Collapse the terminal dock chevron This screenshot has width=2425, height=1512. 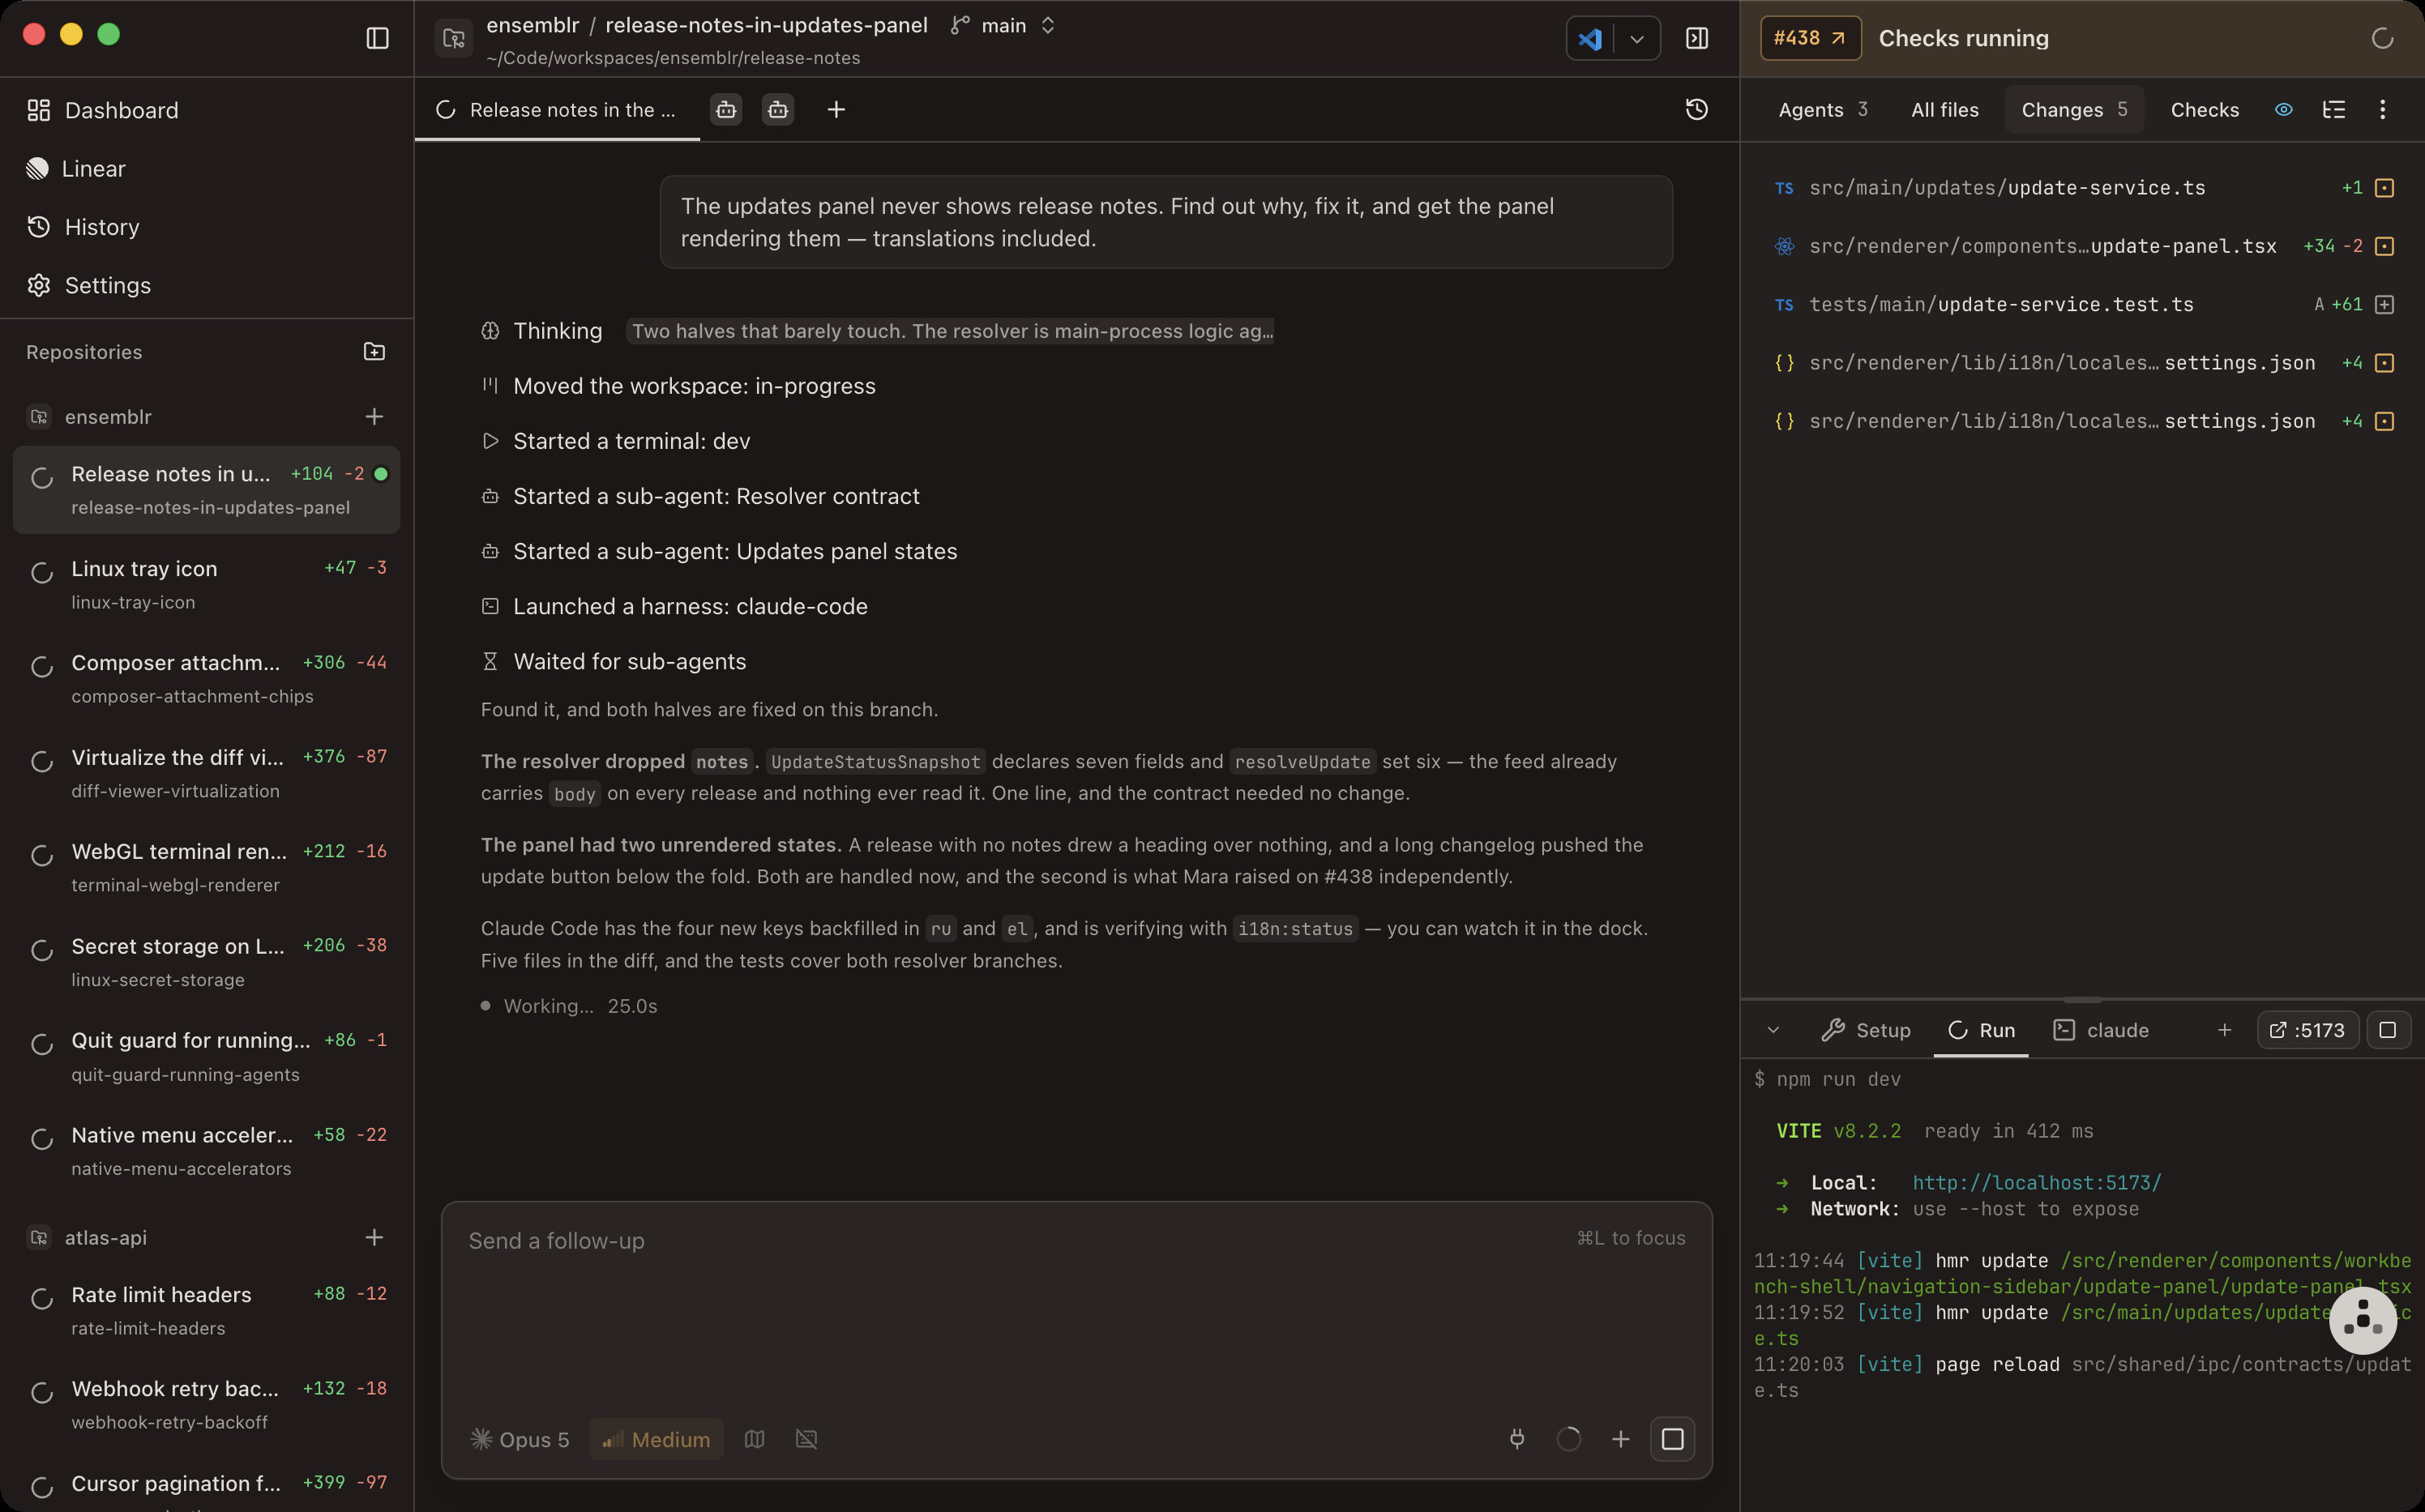(1773, 1030)
